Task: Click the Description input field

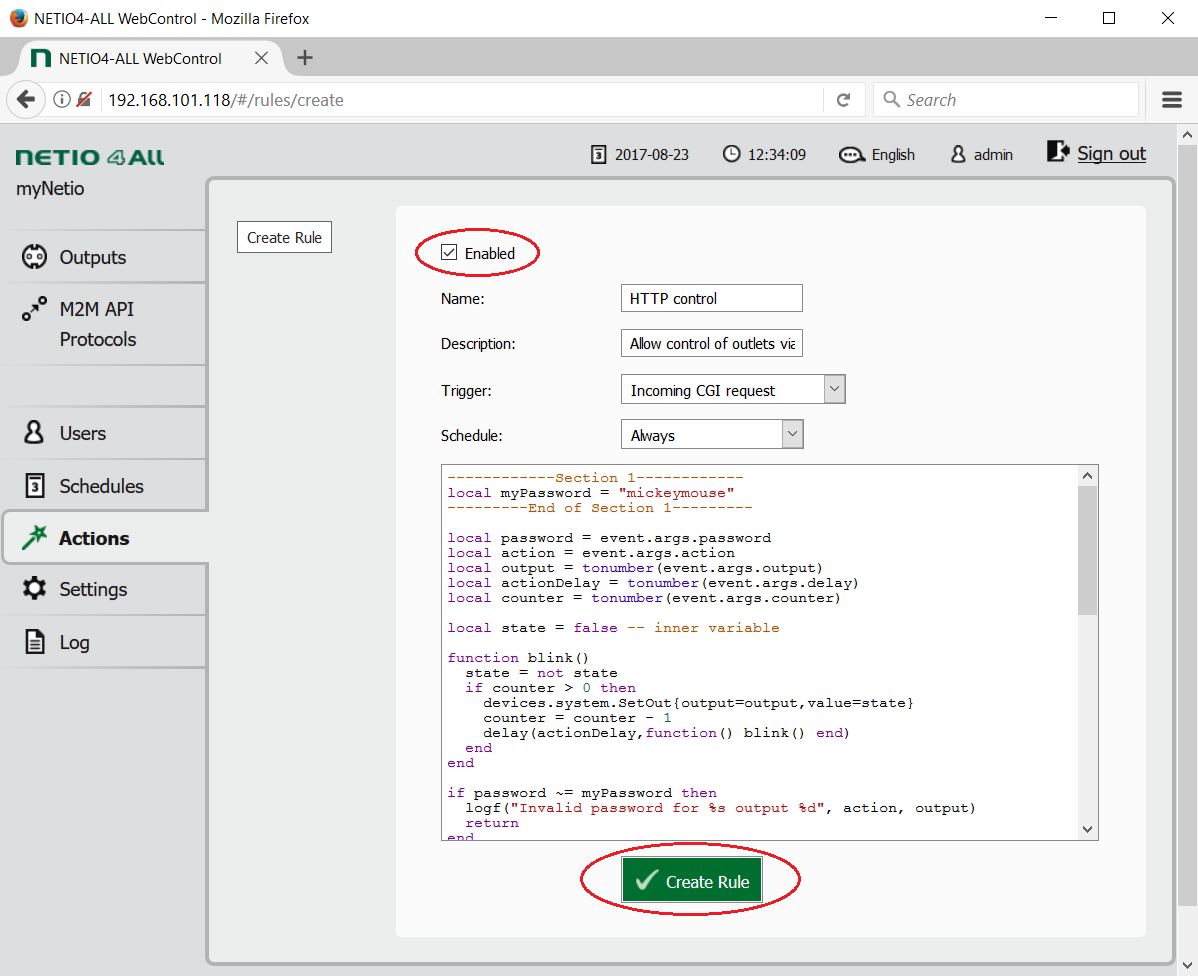Action: tap(711, 343)
